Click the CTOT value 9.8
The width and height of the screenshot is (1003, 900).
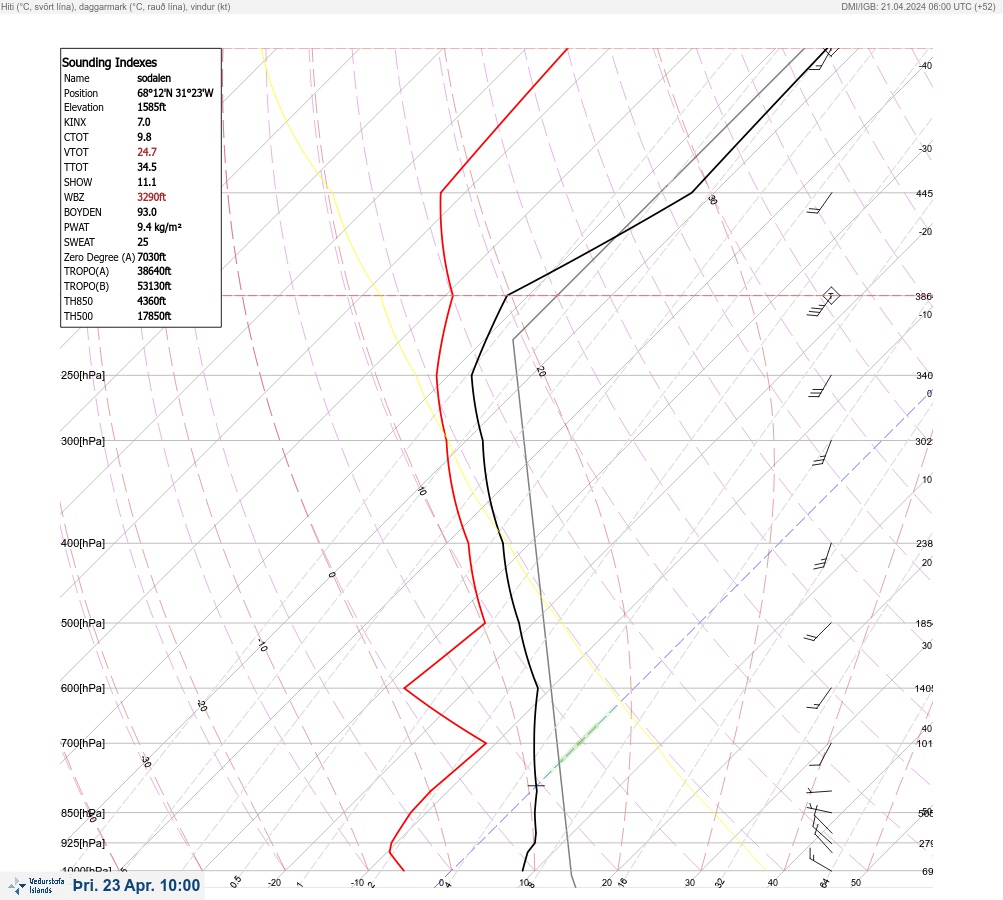click(x=145, y=137)
